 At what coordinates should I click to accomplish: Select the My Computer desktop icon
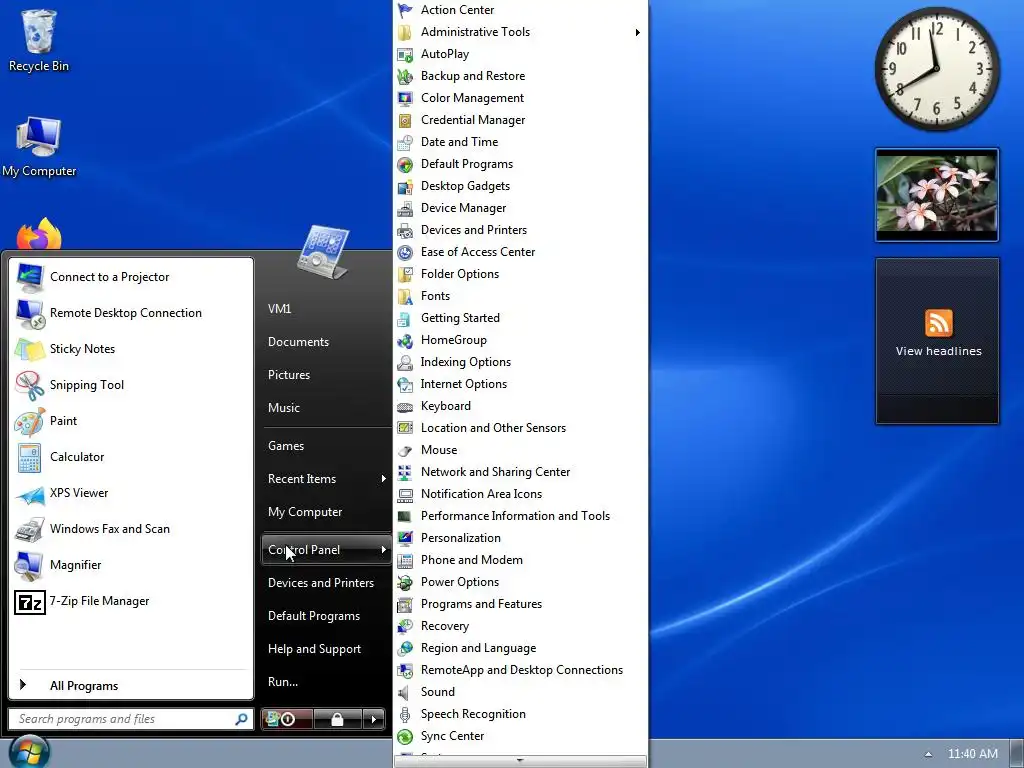pyautogui.click(x=39, y=146)
